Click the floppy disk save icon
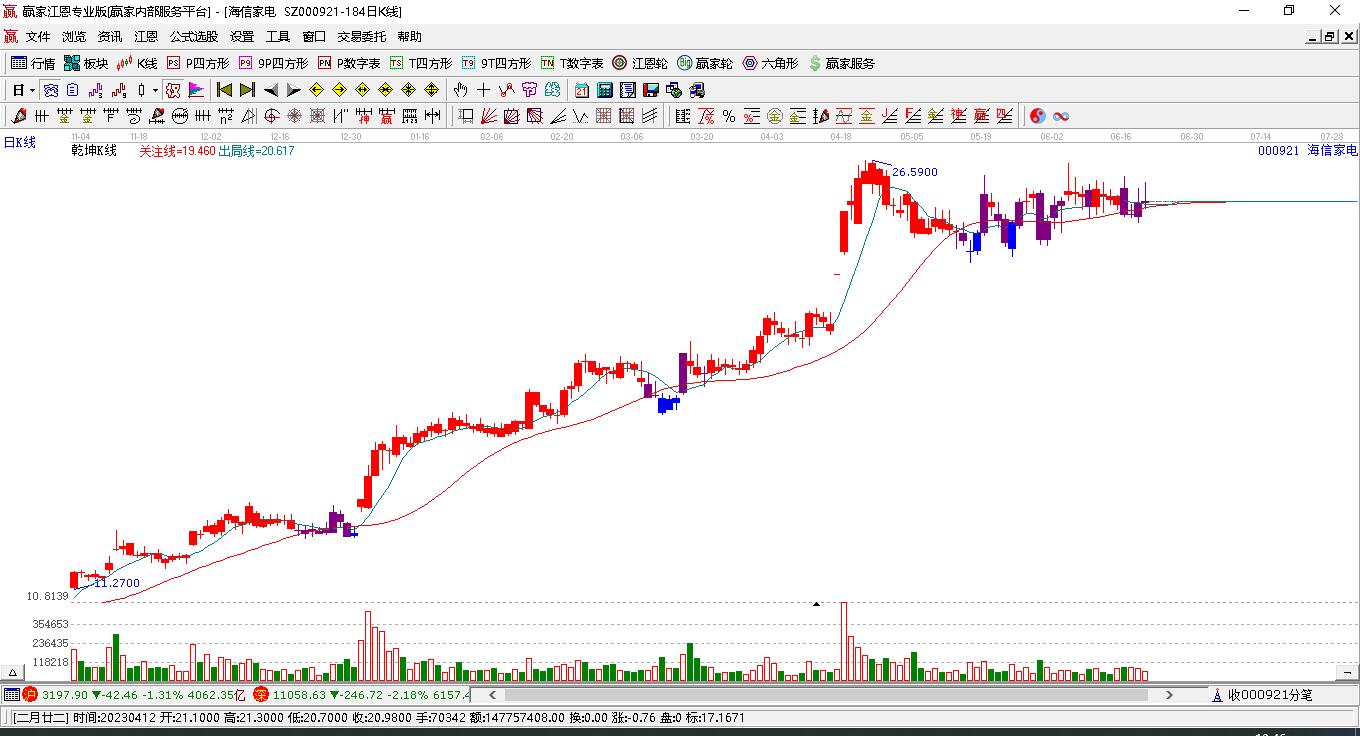Screen dimensions: 1360x736 point(651,90)
